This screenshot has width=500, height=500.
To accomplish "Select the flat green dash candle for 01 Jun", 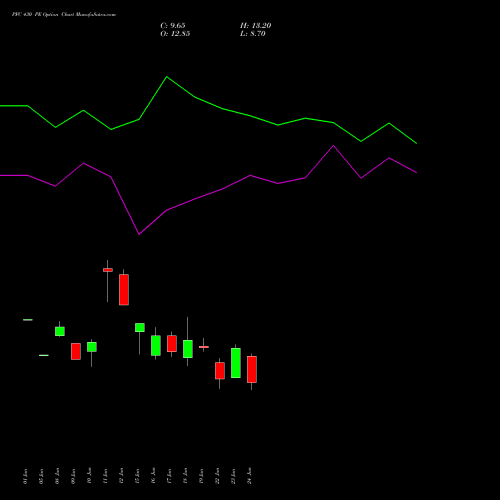I will tap(28, 320).
